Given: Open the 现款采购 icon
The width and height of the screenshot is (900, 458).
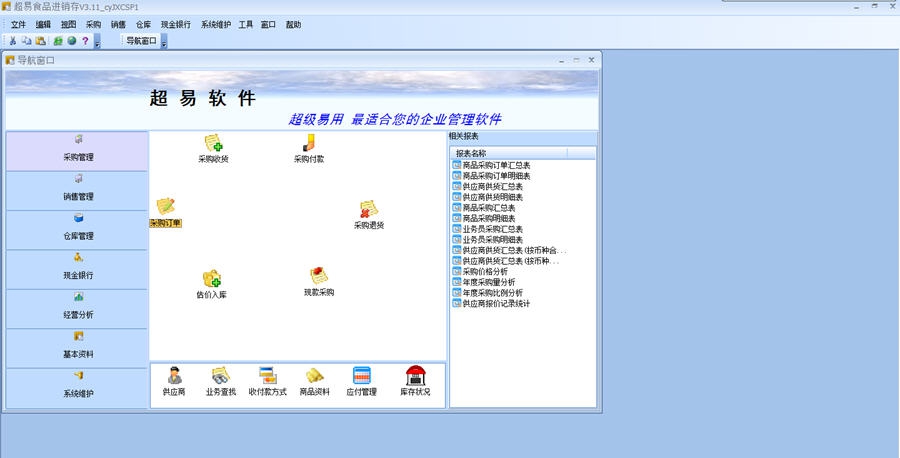Looking at the screenshot, I should pyautogui.click(x=319, y=277).
